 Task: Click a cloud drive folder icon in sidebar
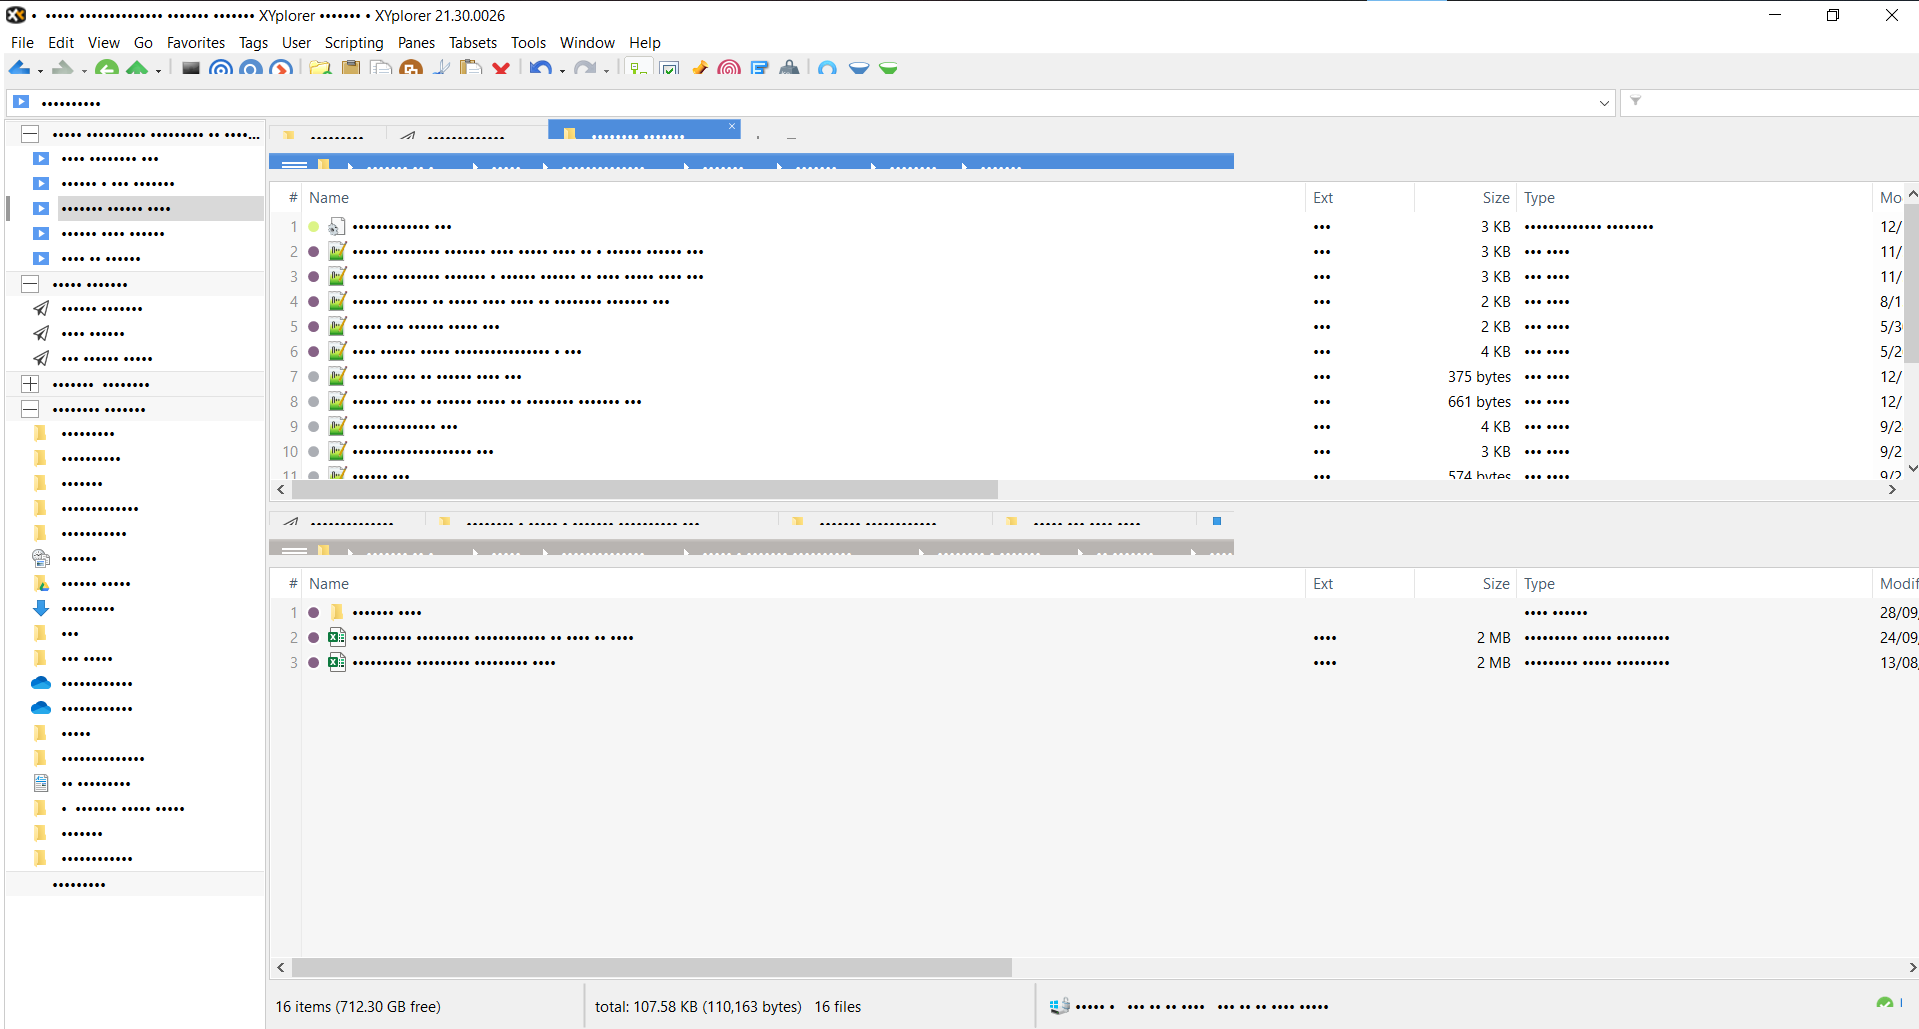pyautogui.click(x=41, y=683)
